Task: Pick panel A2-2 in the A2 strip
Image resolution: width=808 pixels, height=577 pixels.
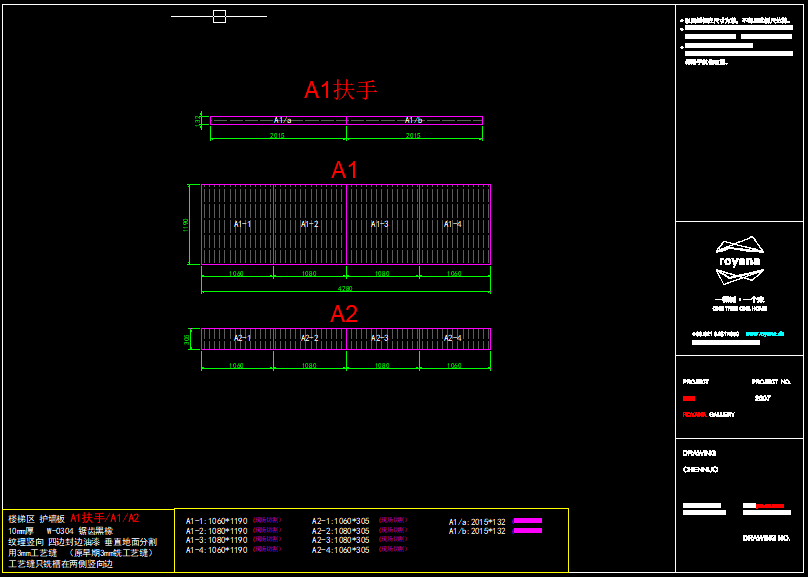Action: pyautogui.click(x=310, y=338)
